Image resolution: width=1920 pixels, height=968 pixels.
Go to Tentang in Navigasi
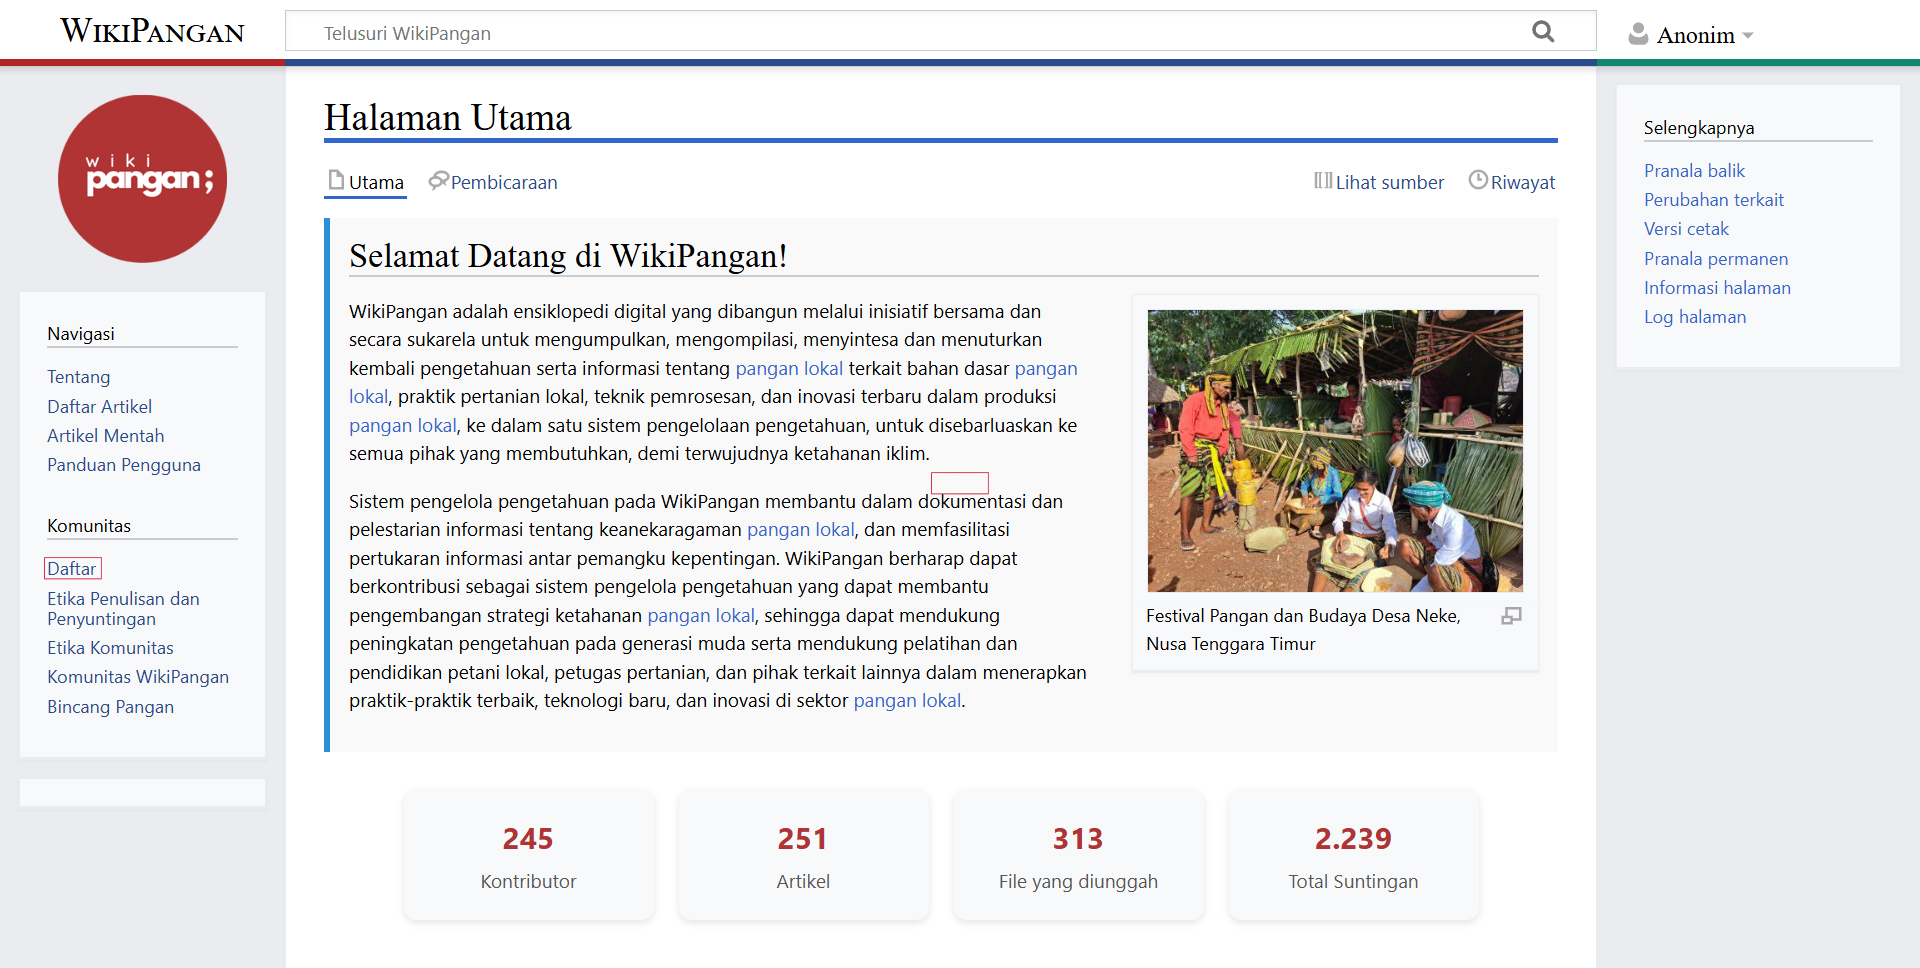tap(79, 377)
